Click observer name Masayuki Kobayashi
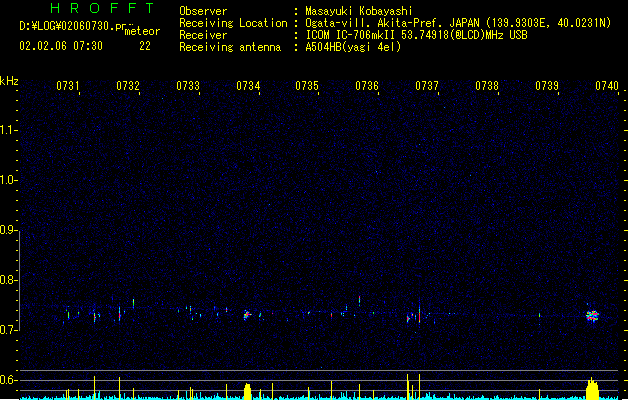Image resolution: width=629 pixels, height=400 pixels. [359, 11]
